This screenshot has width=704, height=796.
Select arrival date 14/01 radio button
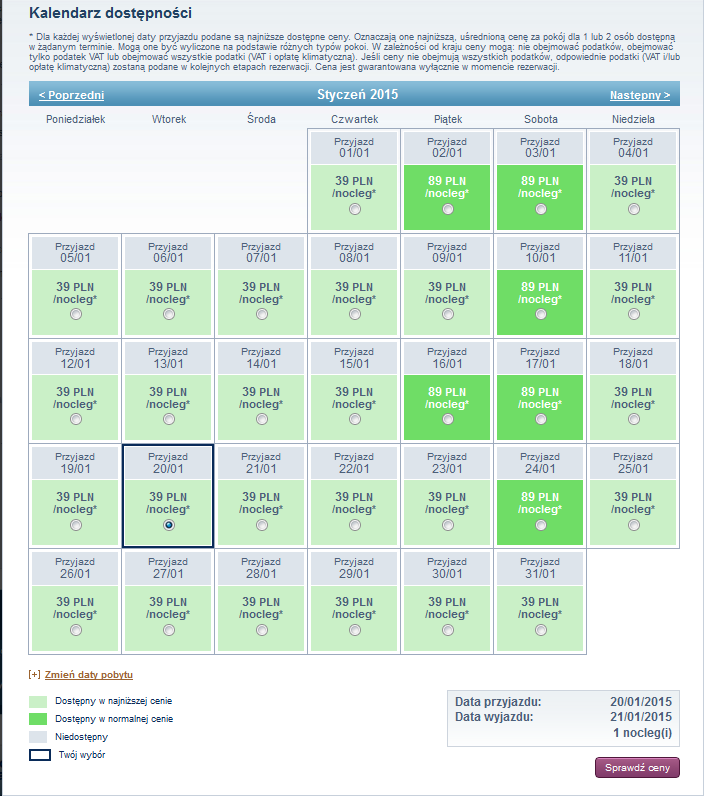(262, 419)
